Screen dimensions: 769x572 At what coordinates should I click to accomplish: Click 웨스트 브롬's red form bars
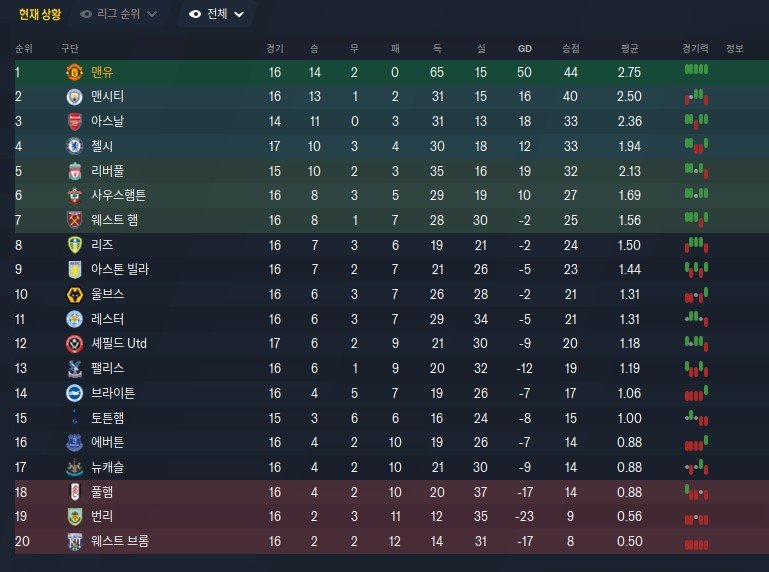click(x=696, y=545)
